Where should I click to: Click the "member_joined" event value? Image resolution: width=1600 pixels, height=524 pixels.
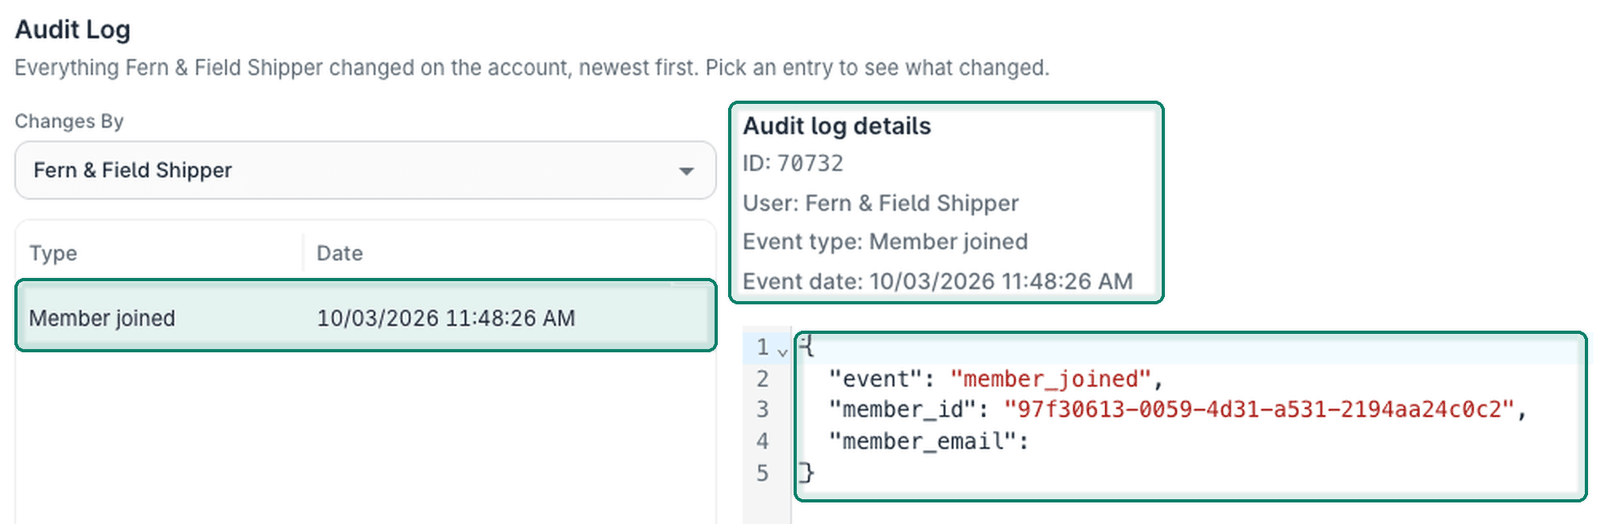pos(1050,379)
